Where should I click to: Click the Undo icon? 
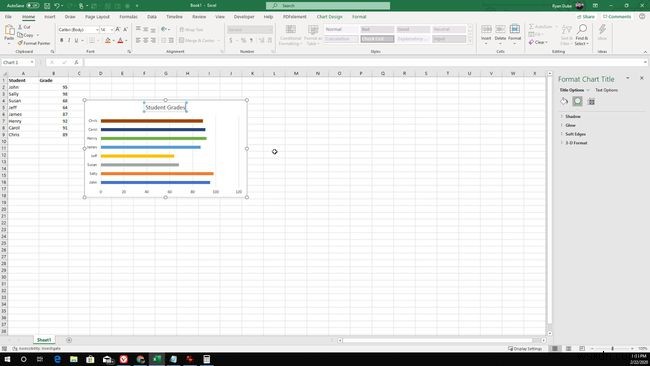pyautogui.click(x=57, y=5)
